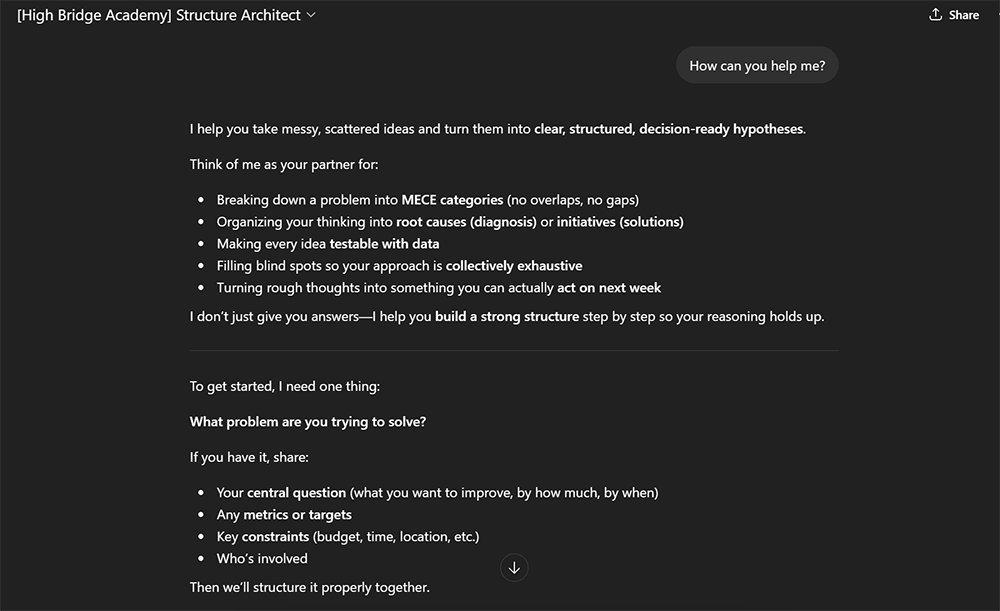
Task: Click the 'Who's involved' bullet item
Action: tap(262, 559)
